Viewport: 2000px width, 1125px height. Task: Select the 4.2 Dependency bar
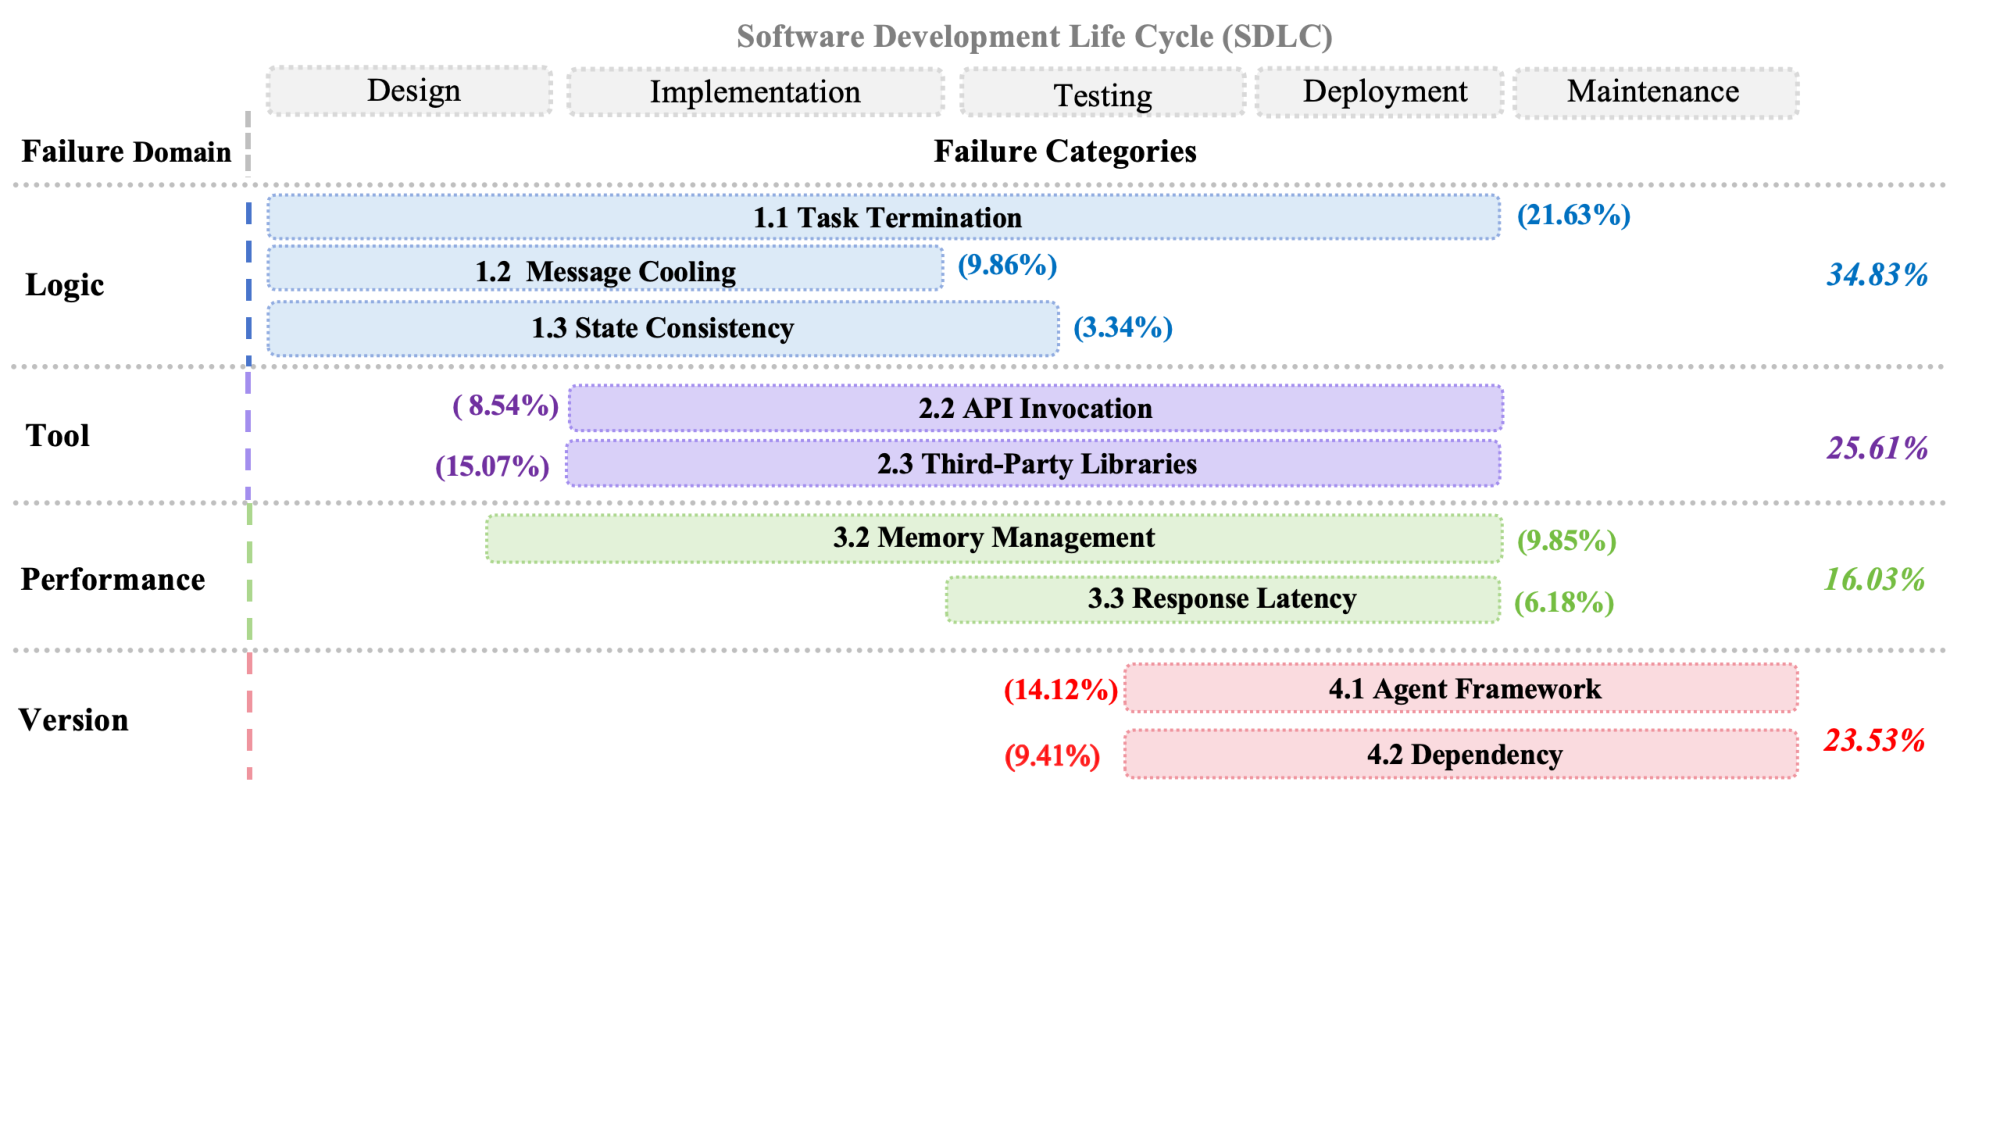(1462, 754)
